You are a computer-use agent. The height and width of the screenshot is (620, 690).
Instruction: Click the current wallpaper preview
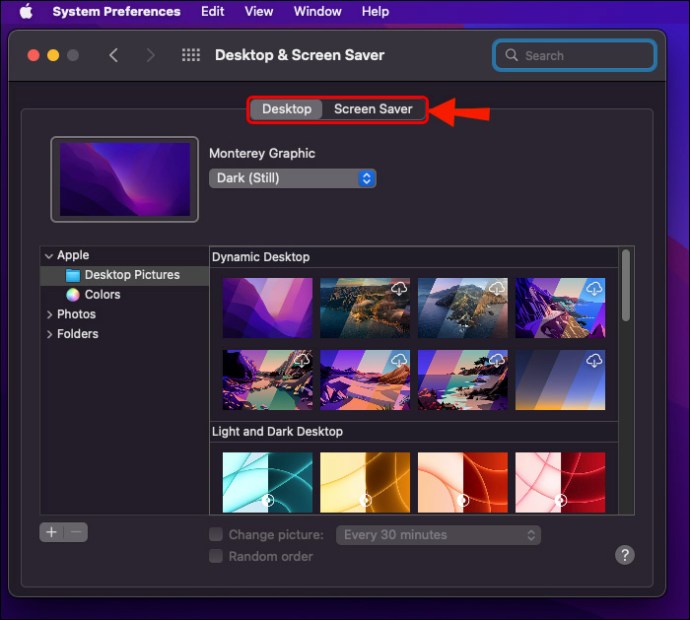point(125,179)
